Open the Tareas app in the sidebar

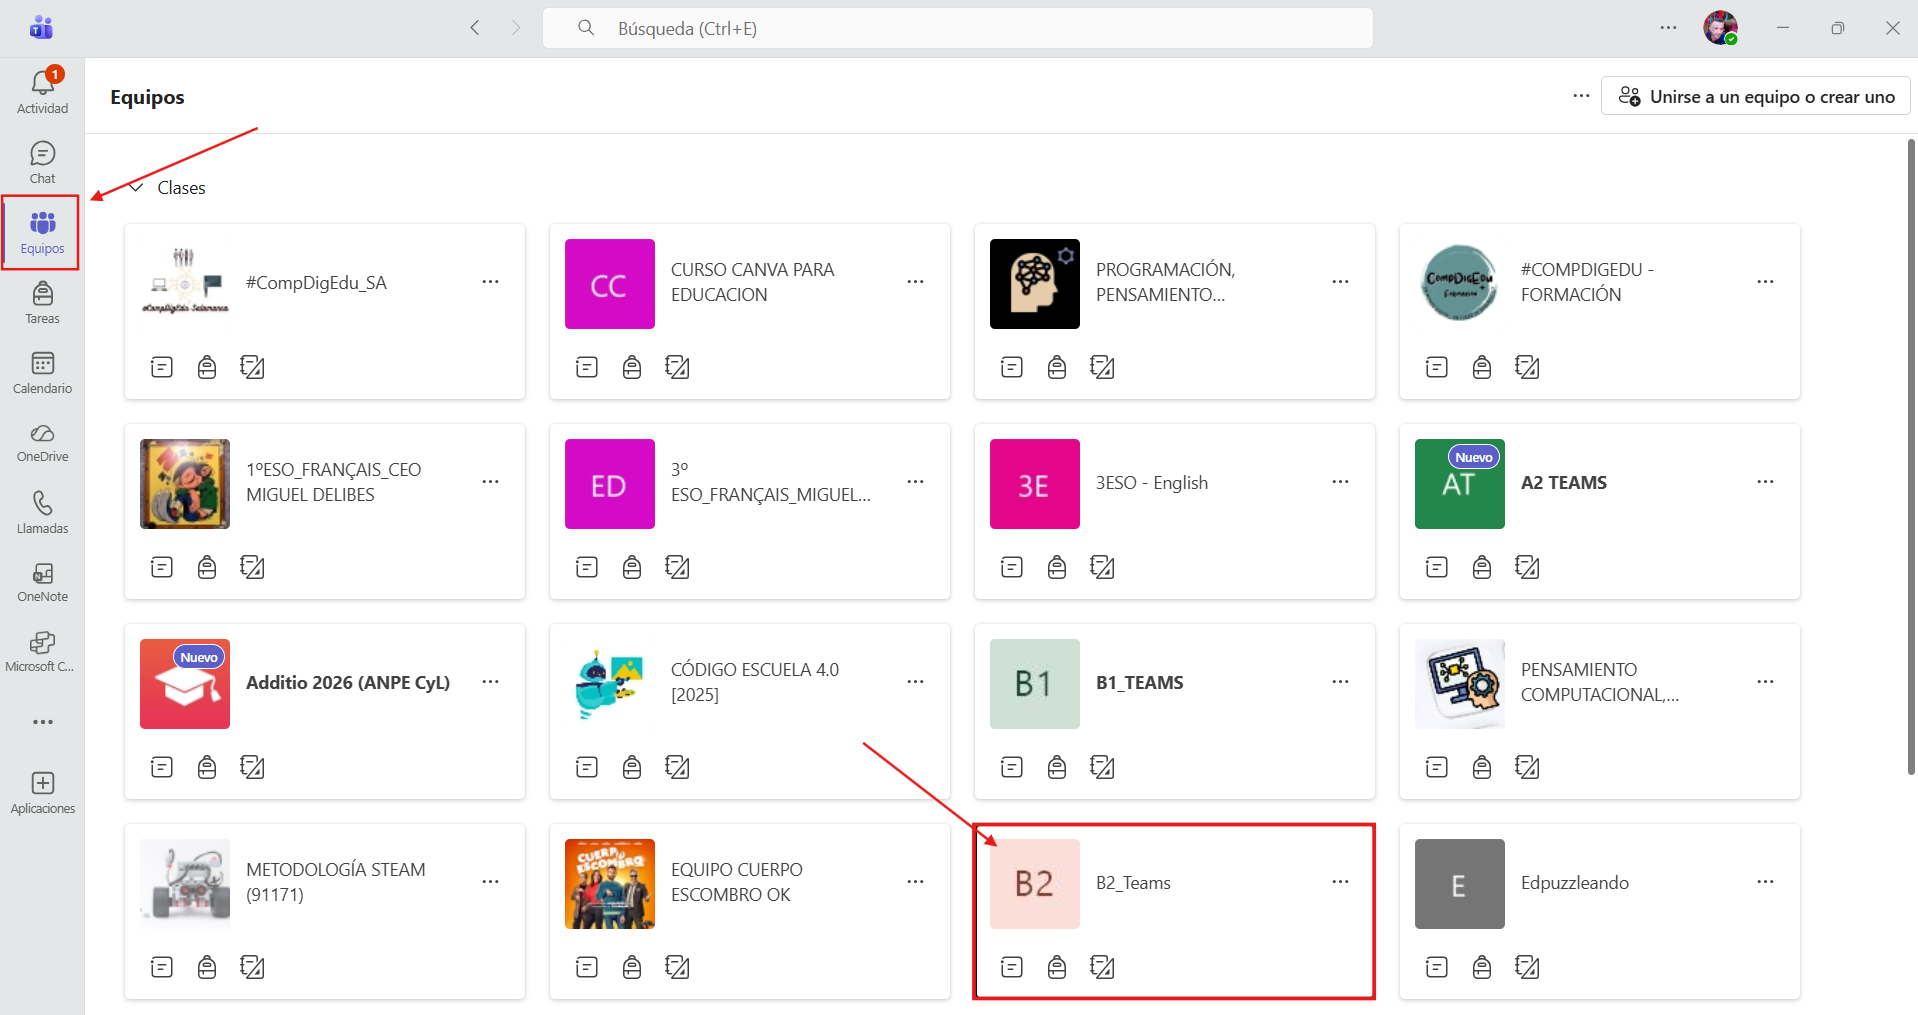coord(42,303)
